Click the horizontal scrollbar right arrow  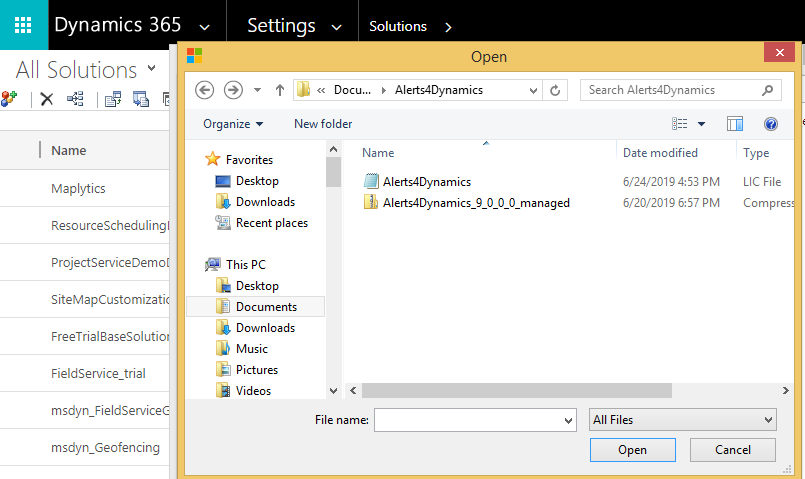pyautogui.click(x=785, y=391)
